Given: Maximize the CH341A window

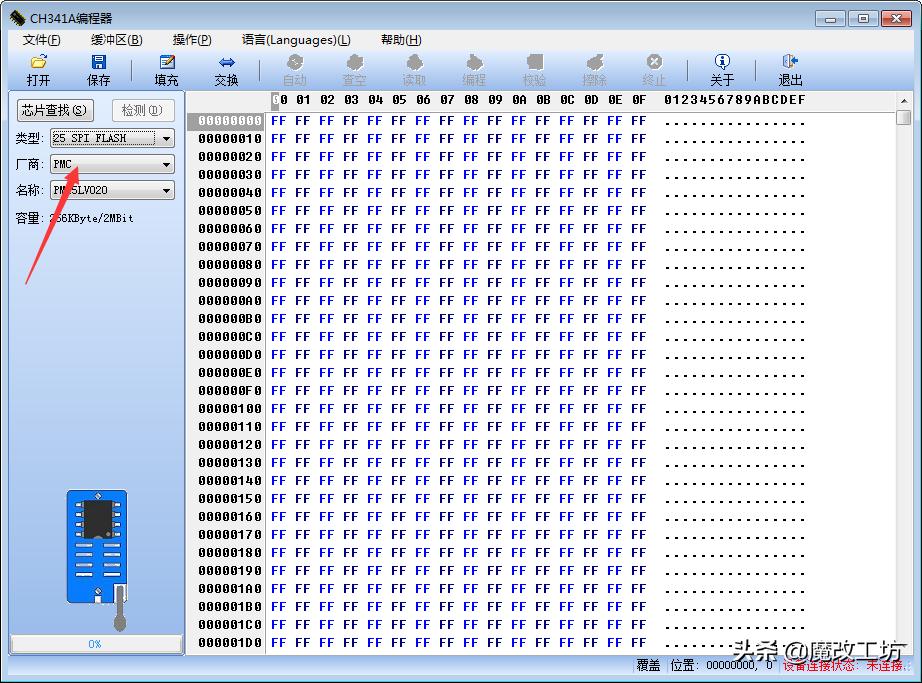Looking at the screenshot, I should point(863,19).
